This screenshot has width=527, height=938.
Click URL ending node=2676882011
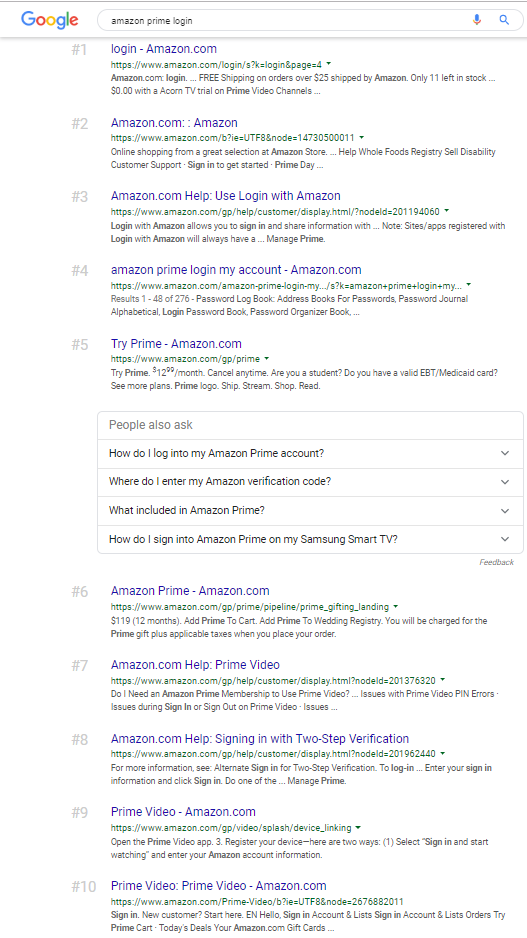[x=257, y=902]
